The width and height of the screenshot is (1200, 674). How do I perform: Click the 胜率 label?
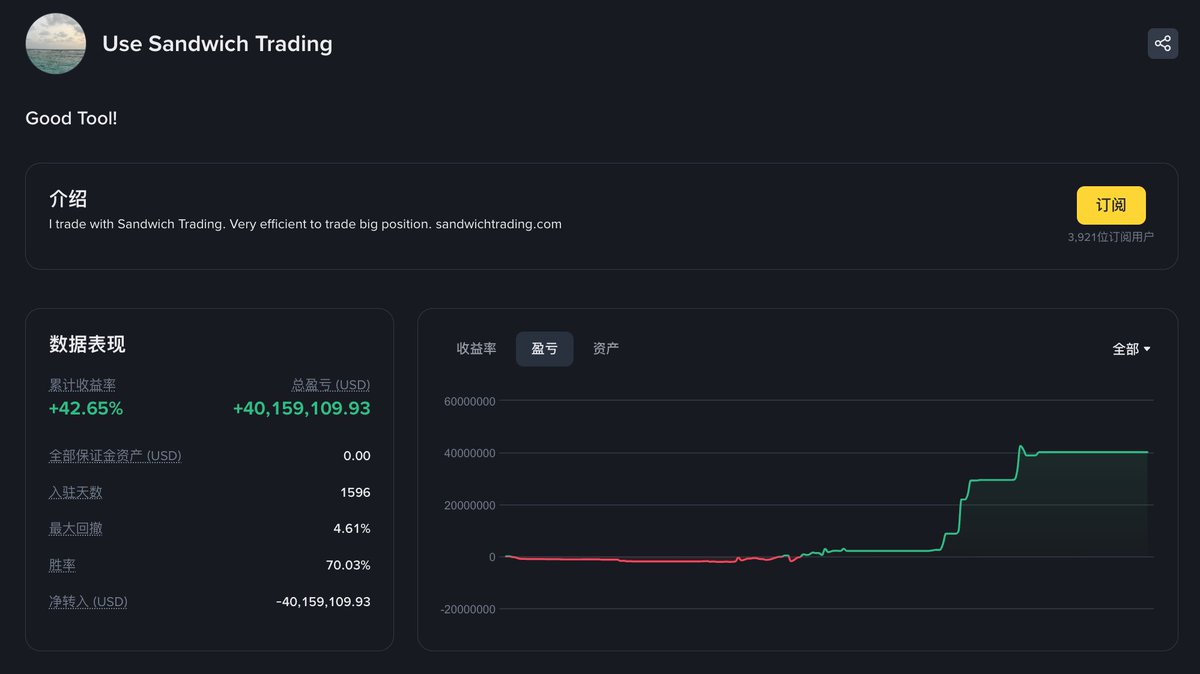[x=62, y=565]
